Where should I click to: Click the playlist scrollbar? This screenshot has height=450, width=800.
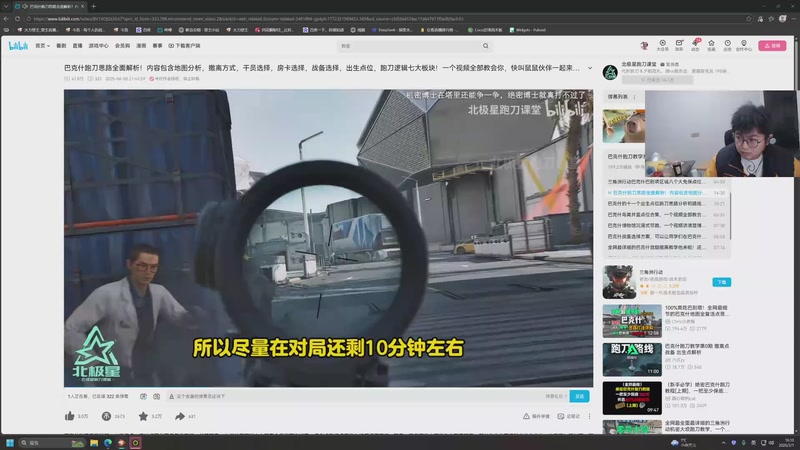pyautogui.click(x=731, y=214)
